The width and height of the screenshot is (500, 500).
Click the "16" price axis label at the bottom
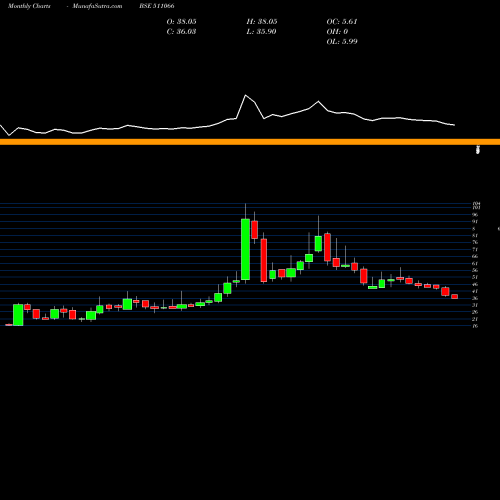pos(475,326)
